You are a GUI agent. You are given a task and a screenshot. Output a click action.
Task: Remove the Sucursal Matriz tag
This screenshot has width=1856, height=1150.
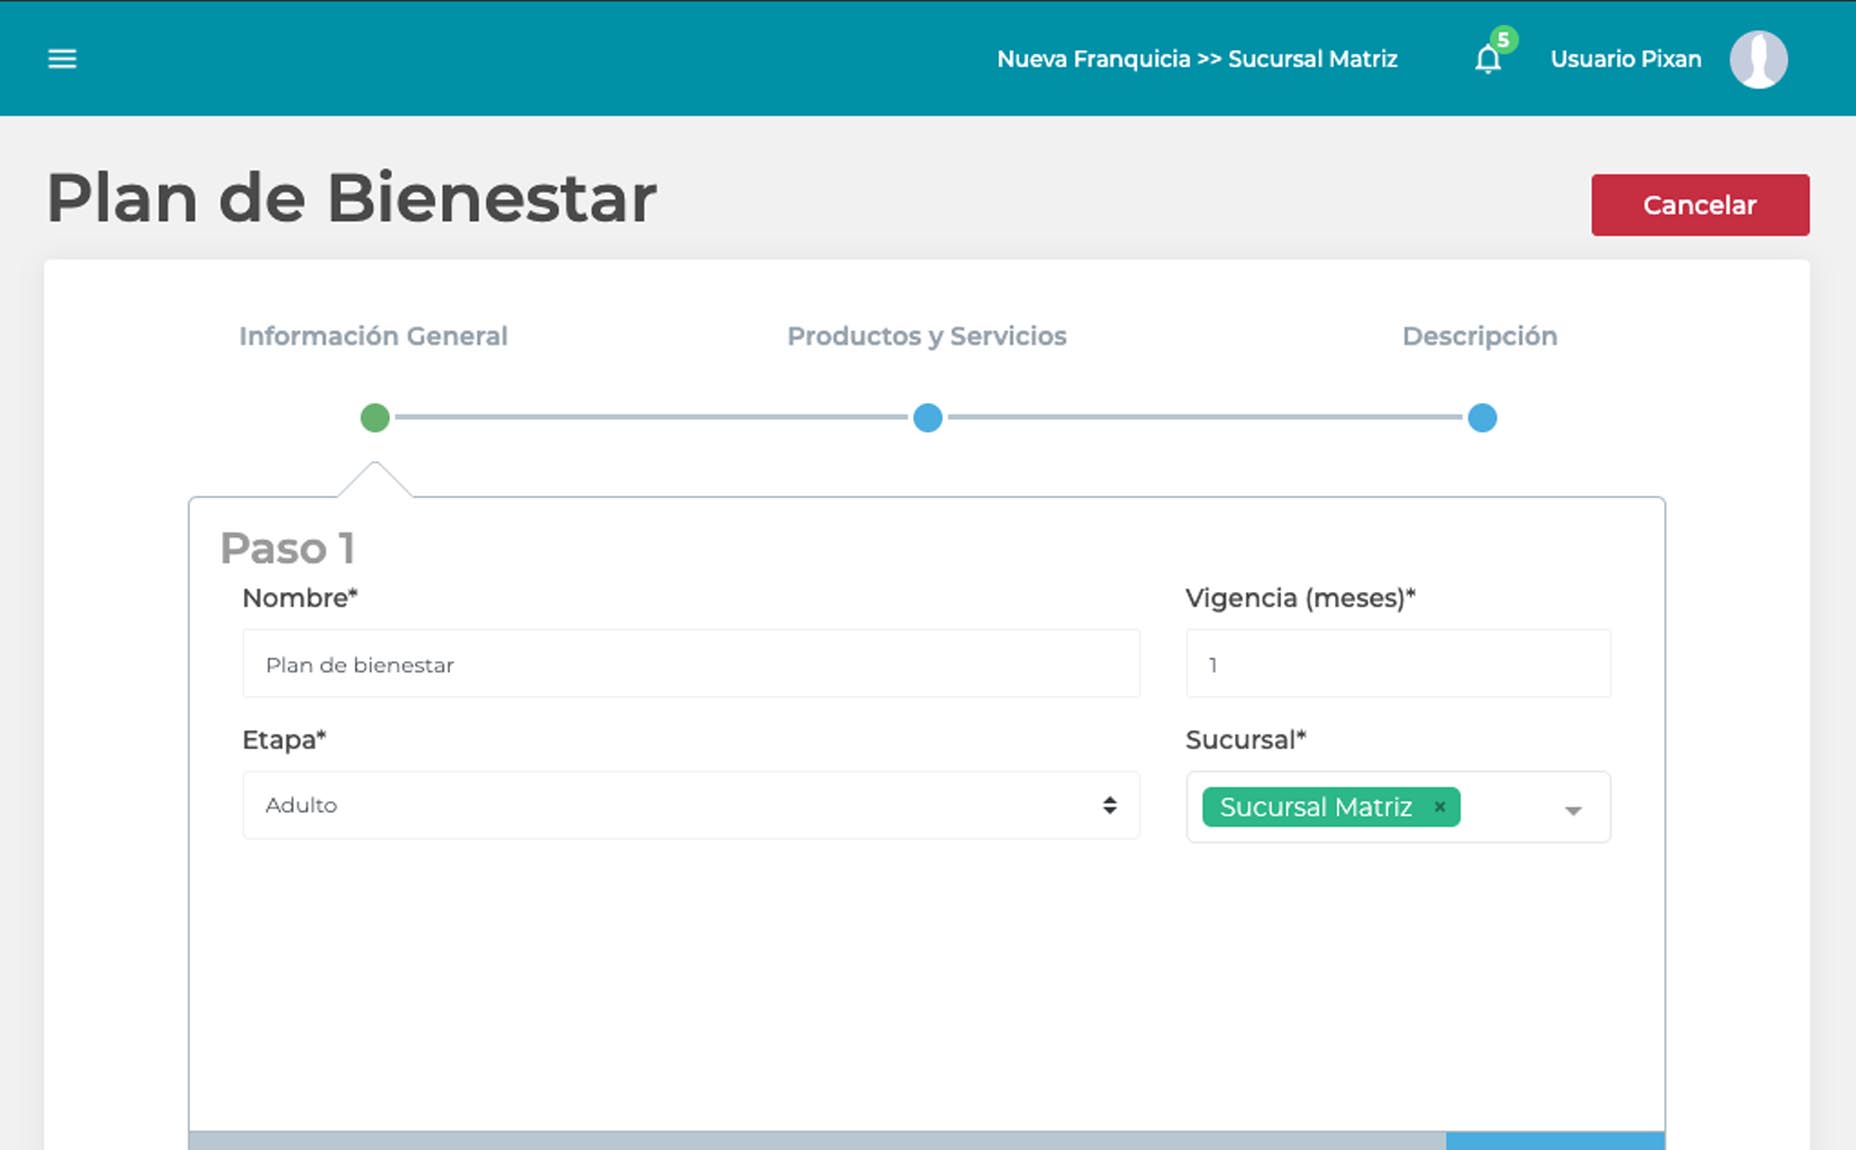pos(1439,807)
